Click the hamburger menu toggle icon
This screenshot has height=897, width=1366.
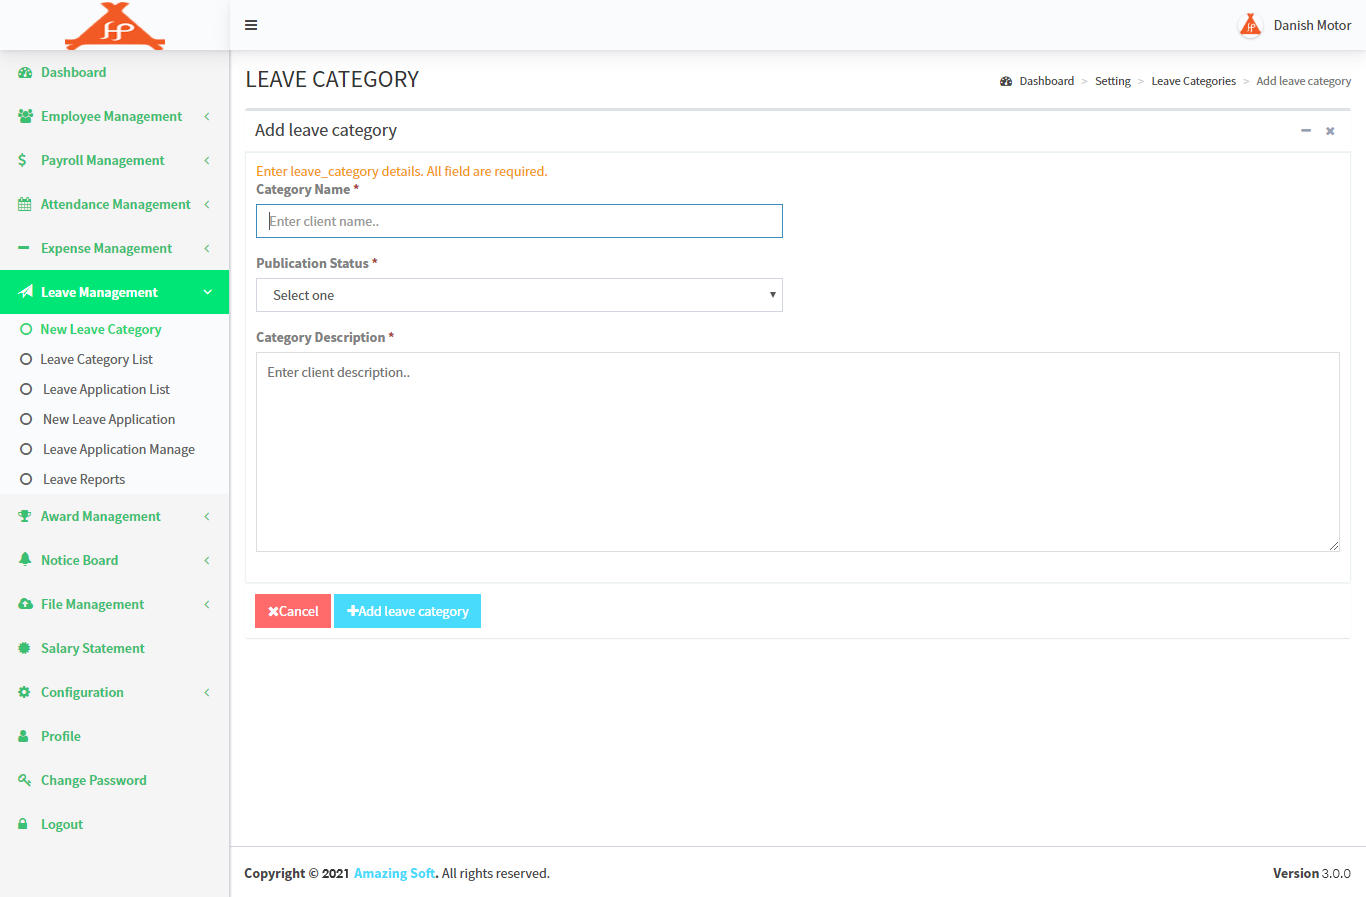(x=251, y=25)
